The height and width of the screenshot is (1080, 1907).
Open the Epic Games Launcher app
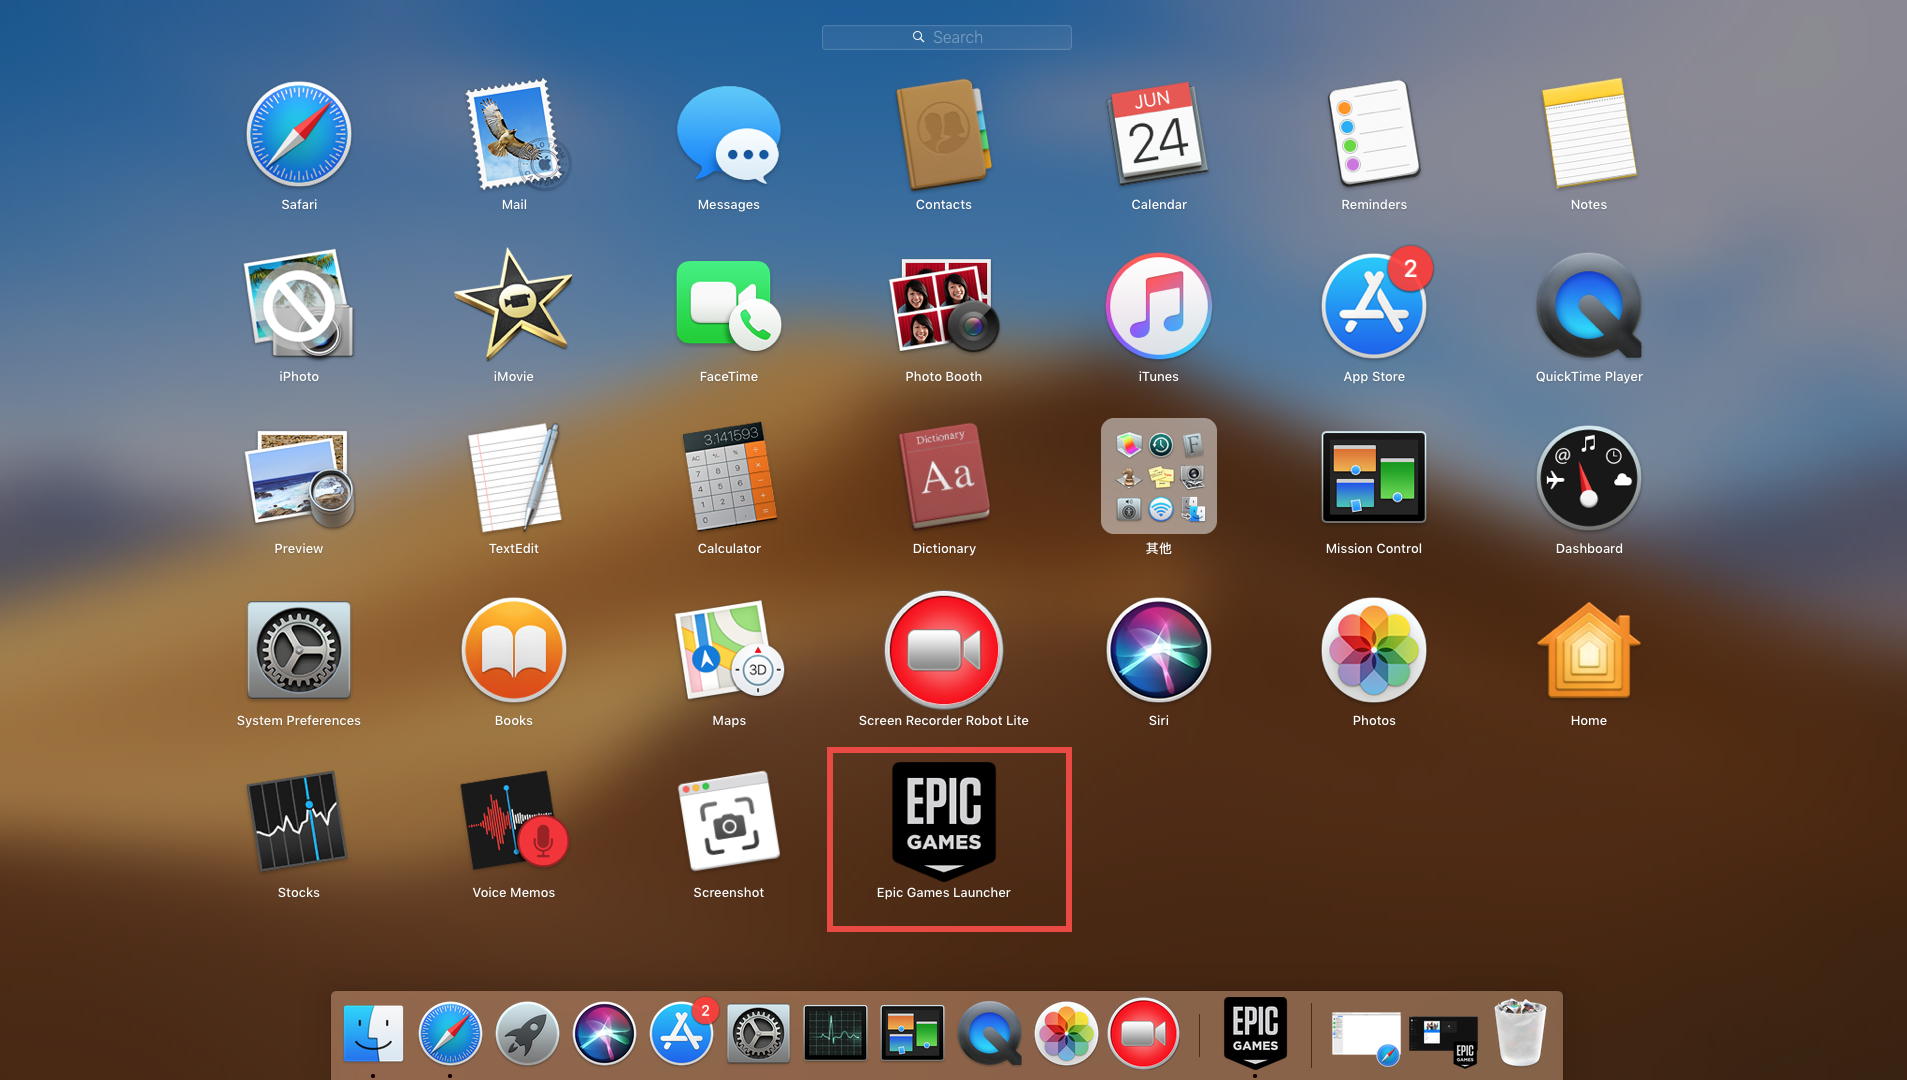[x=943, y=820]
